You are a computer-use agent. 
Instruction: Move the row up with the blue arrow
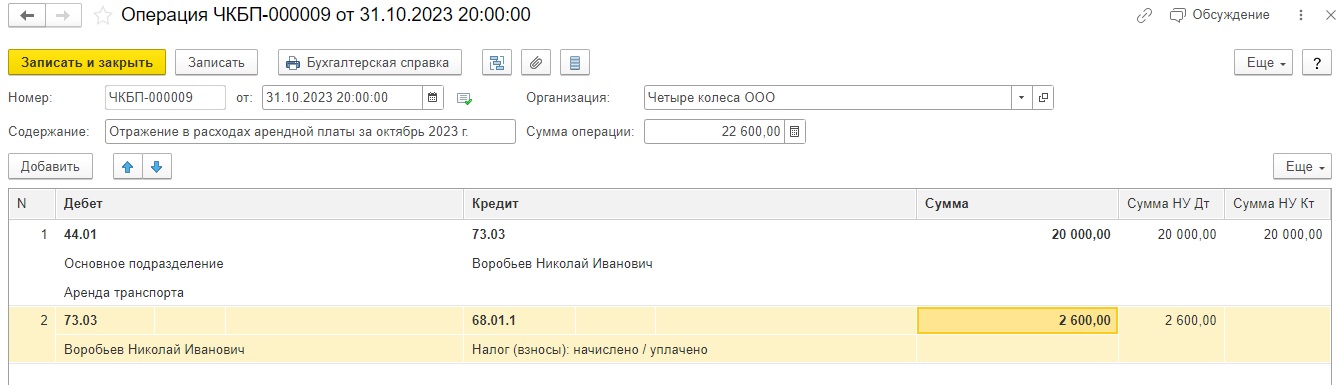point(127,166)
